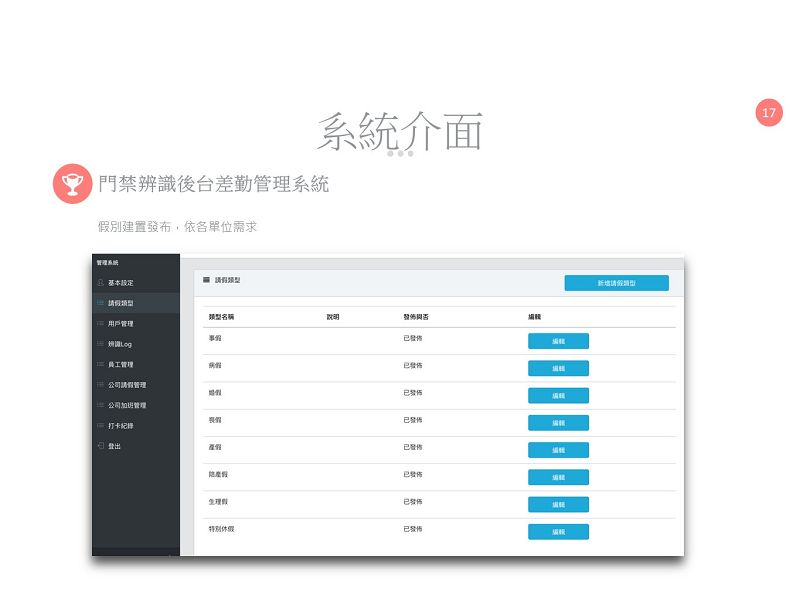Click 編輯 button for 喪假 row
Viewport: 800px width, 600px height.
pyautogui.click(x=558, y=423)
